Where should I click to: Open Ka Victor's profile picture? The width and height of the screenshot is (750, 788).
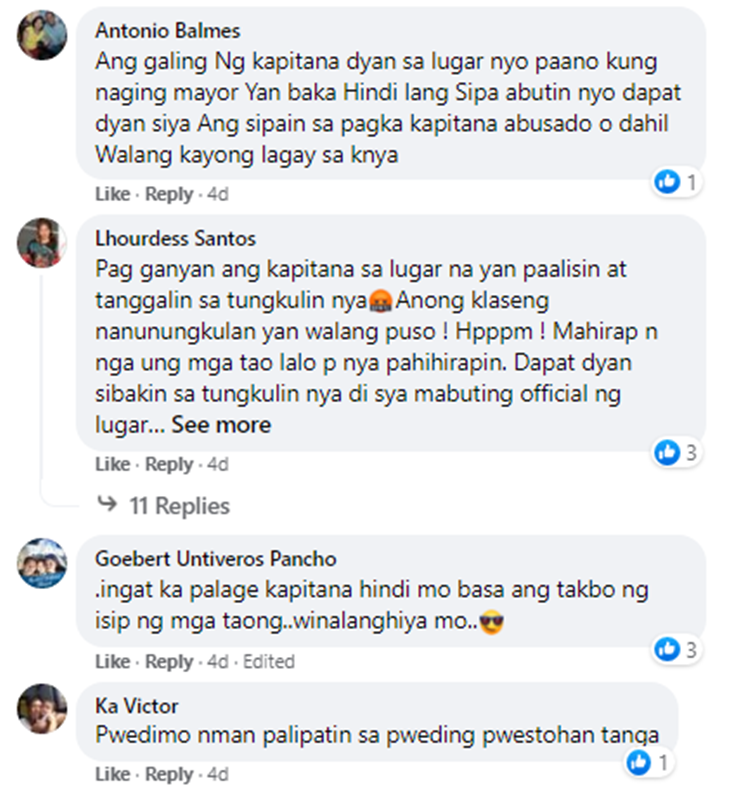click(42, 709)
